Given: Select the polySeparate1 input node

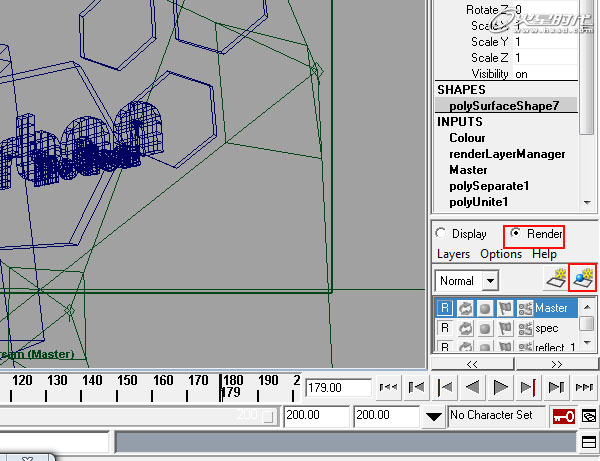Looking at the screenshot, I should point(489,186).
